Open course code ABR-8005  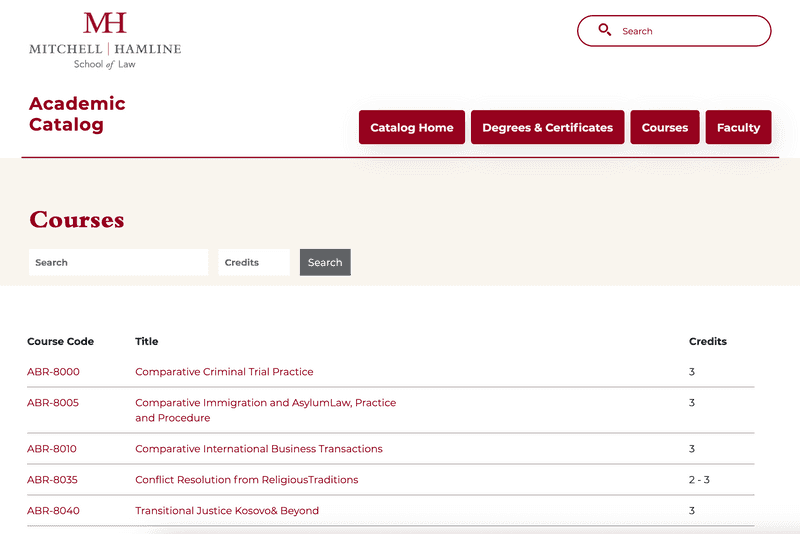(x=53, y=403)
